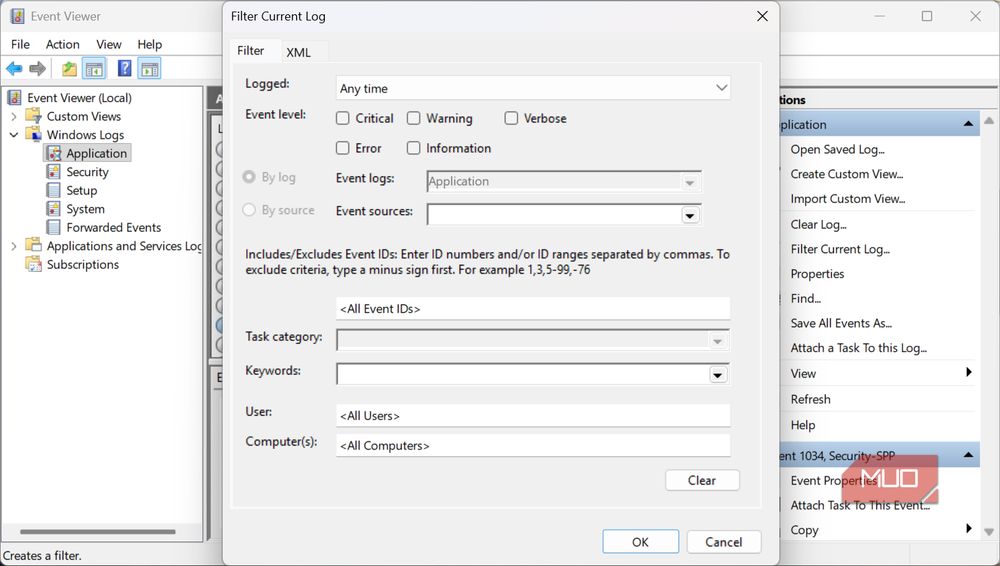Click the Forward arrow toolbar icon
The height and width of the screenshot is (566, 1000).
[38, 68]
